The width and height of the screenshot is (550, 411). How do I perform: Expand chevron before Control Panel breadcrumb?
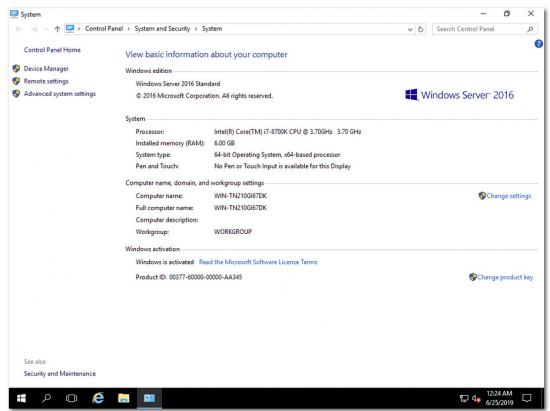click(79, 29)
